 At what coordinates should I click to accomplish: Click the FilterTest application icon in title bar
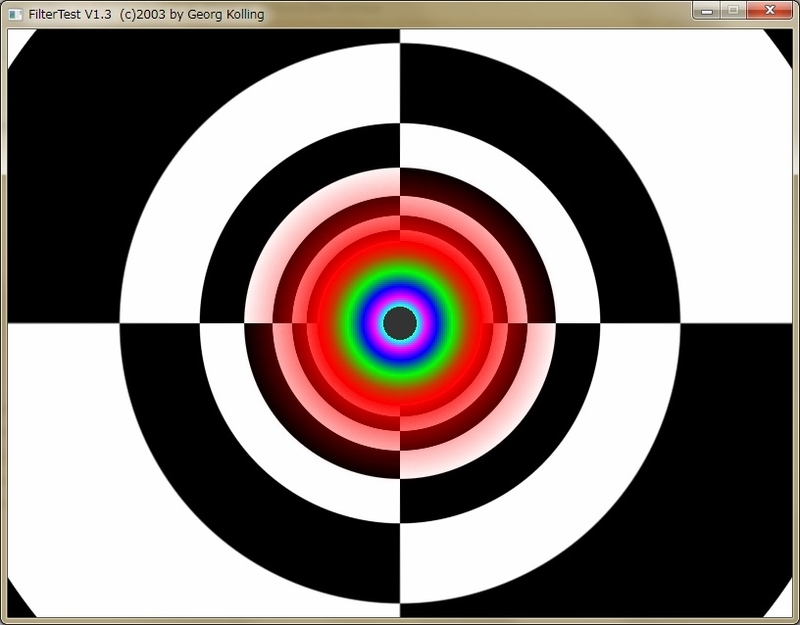click(x=15, y=14)
